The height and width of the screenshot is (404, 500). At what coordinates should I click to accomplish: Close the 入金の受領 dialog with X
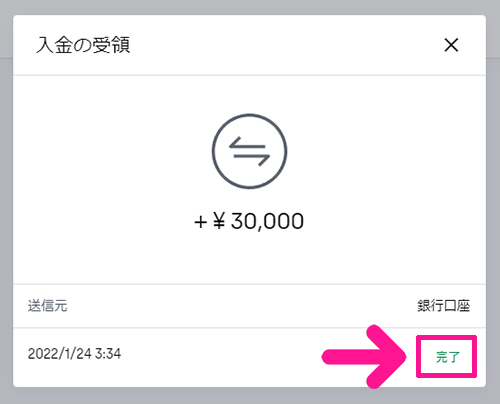tap(451, 45)
